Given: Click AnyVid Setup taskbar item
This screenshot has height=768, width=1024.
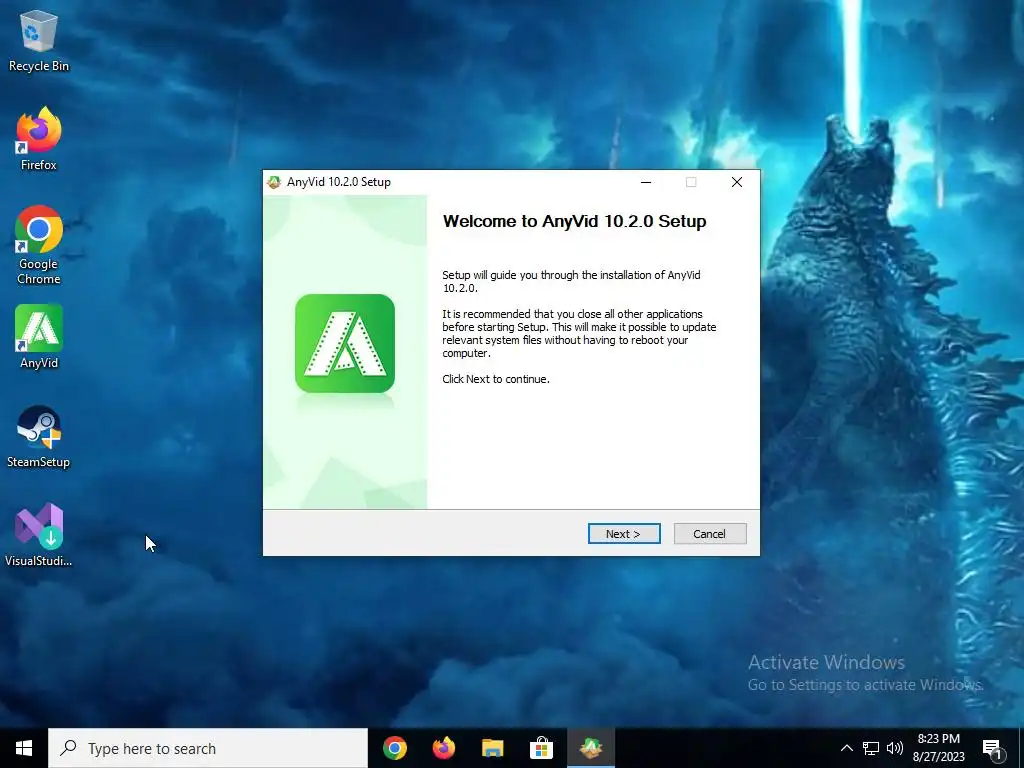Looking at the screenshot, I should click(x=590, y=748).
